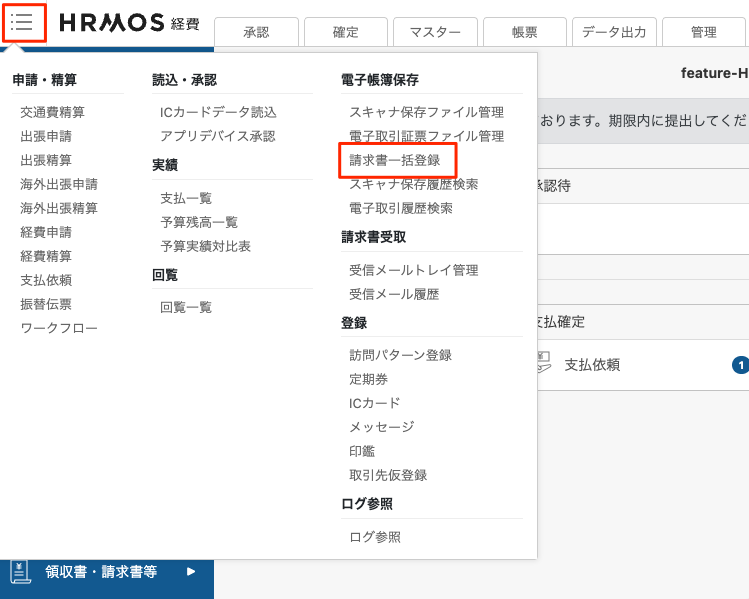Go to ログ参照 page
The width and height of the screenshot is (749, 599).
point(375,537)
